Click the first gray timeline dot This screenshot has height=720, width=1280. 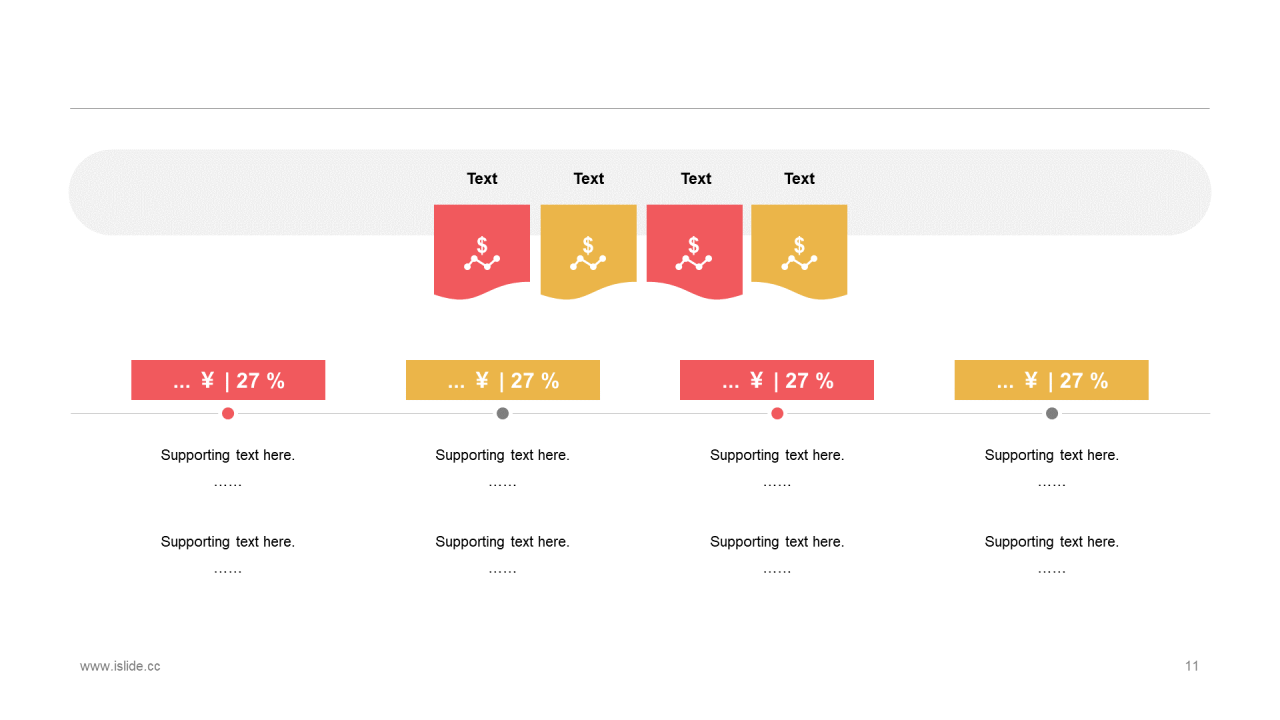click(503, 413)
